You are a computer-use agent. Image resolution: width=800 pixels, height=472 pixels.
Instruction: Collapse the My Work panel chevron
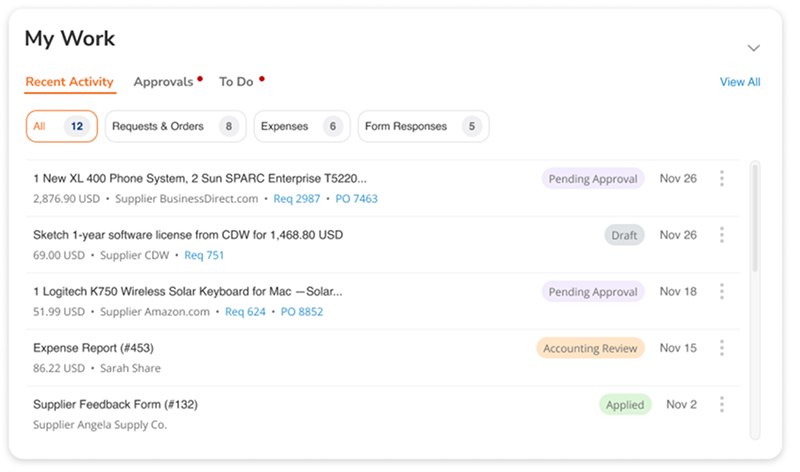[754, 48]
